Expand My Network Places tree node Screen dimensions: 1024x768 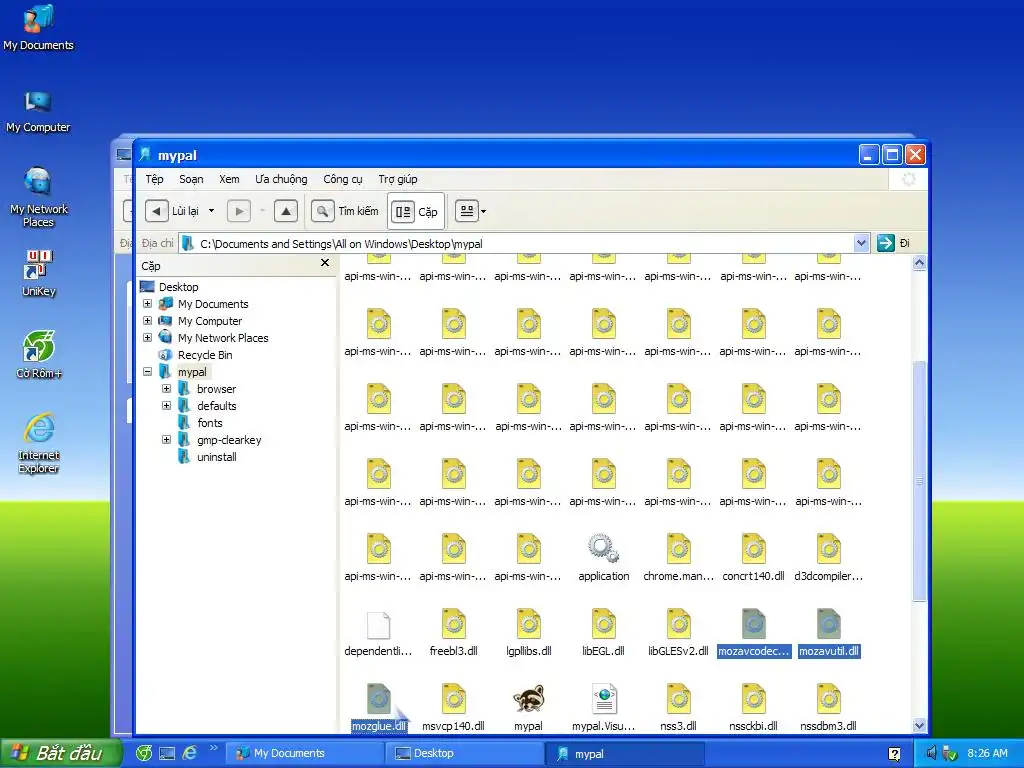coord(148,338)
